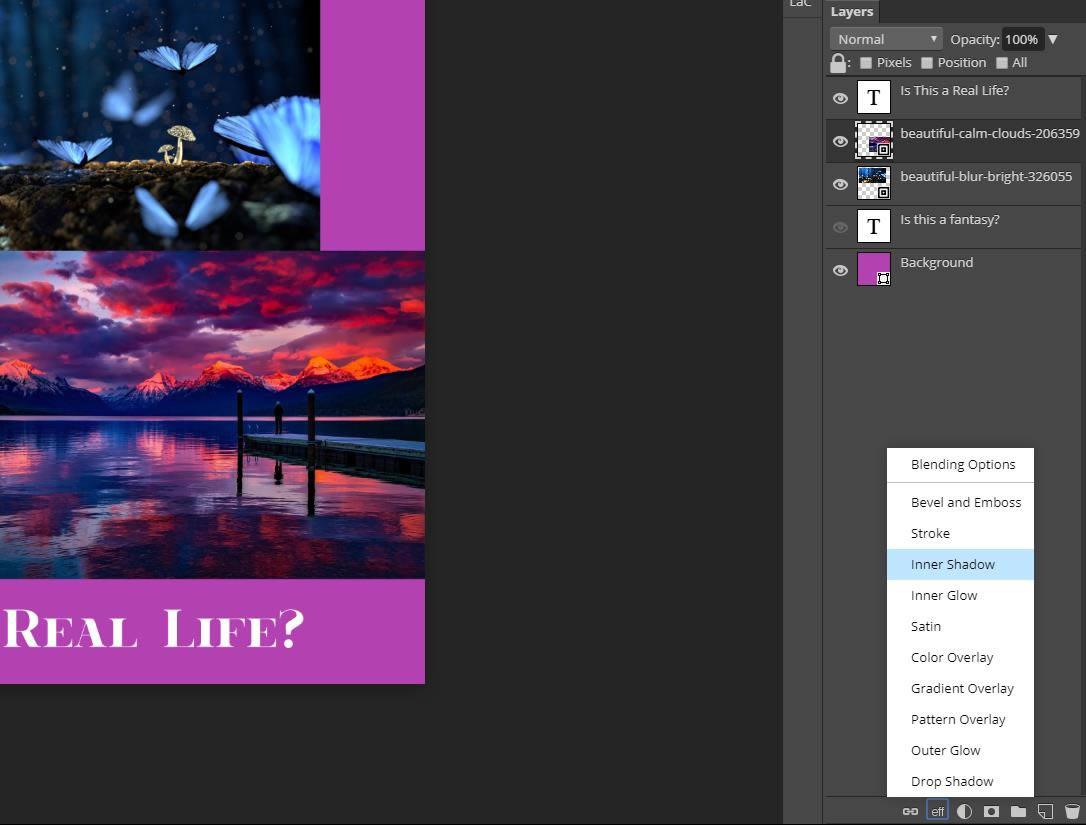
Task: Select layer name 'Is This a Real Life?'
Action: click(x=954, y=91)
